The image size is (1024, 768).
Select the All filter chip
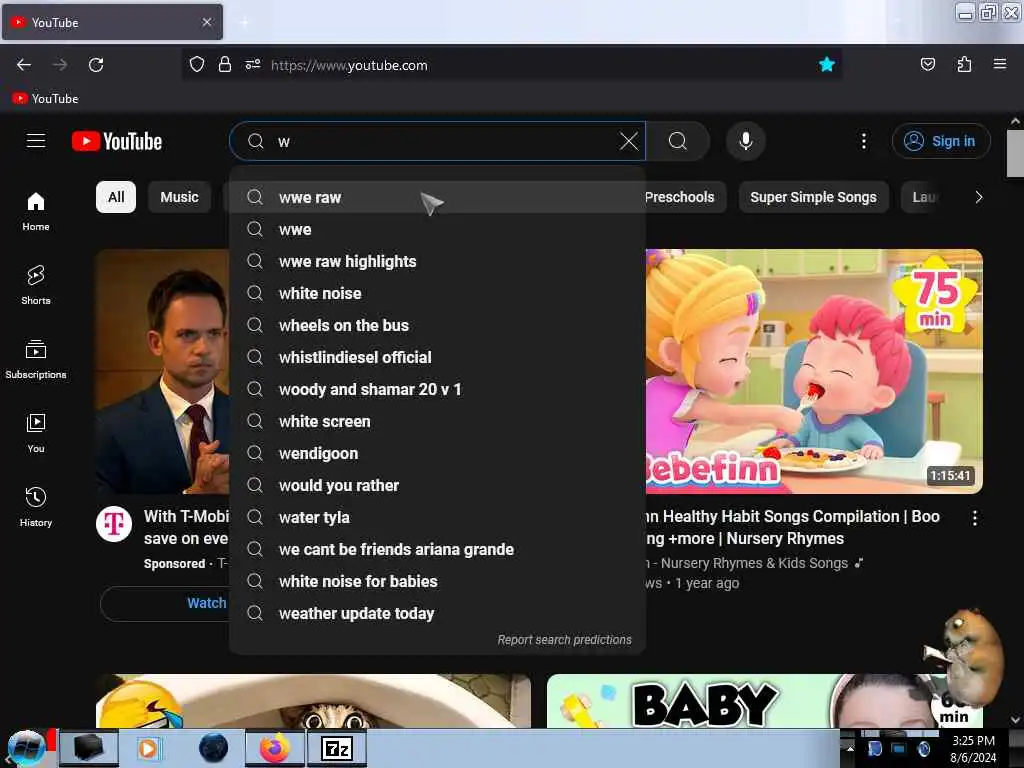tap(116, 197)
